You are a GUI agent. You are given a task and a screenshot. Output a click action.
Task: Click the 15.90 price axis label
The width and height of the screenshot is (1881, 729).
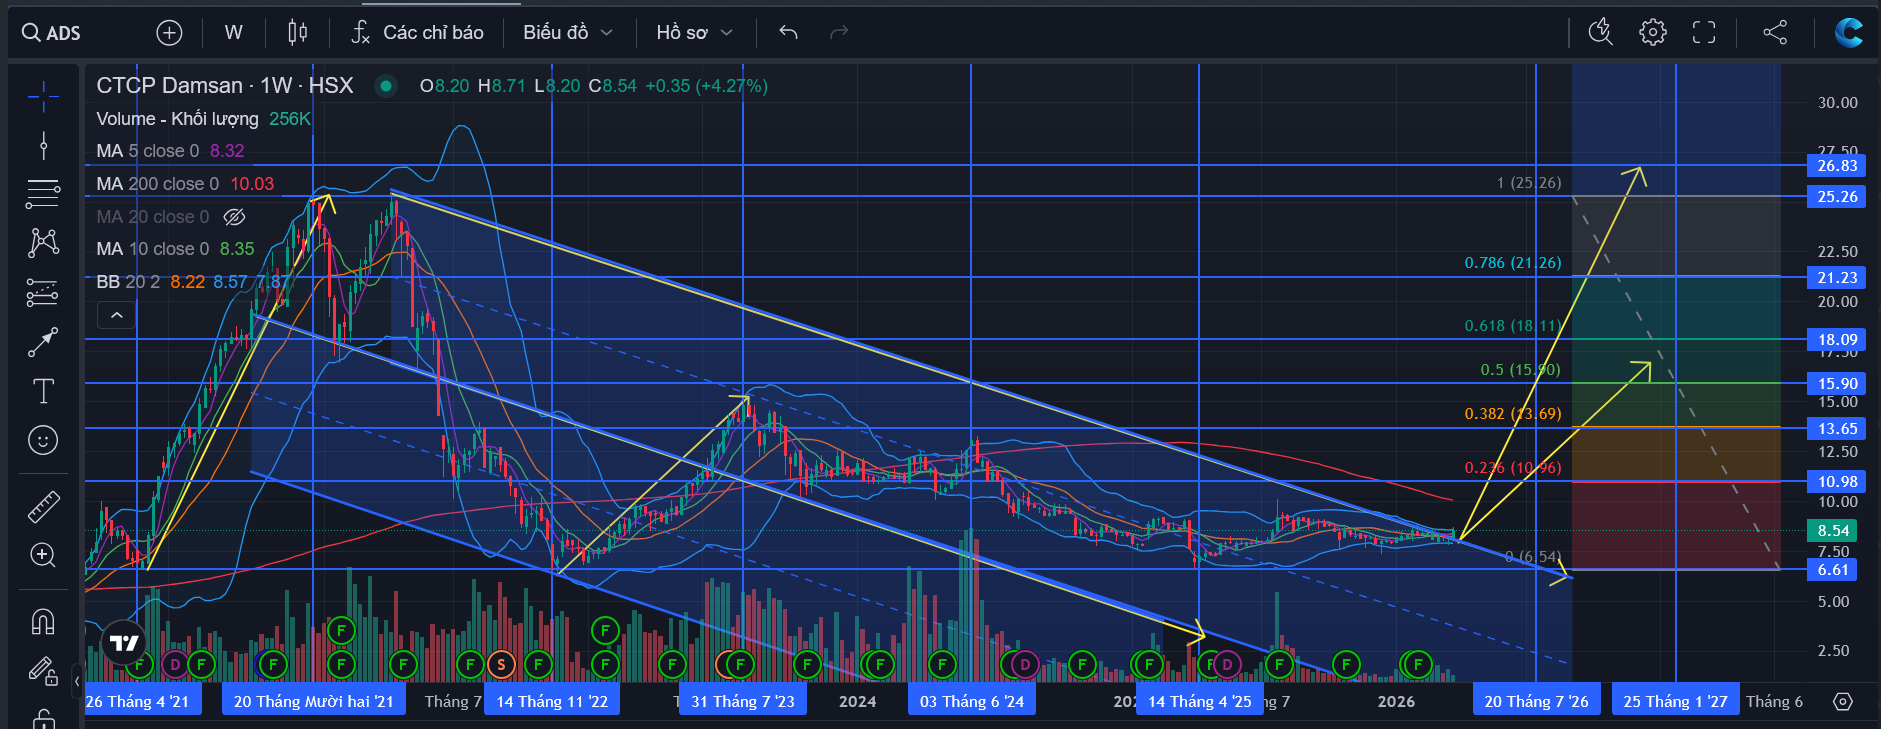click(1837, 384)
